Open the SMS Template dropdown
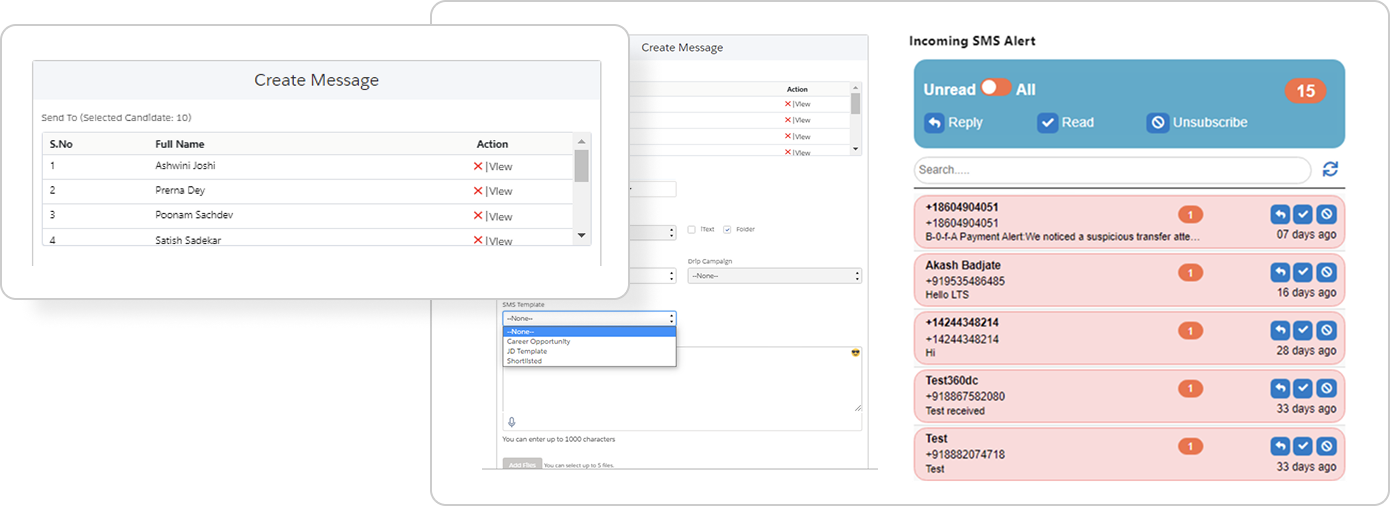 pos(589,318)
